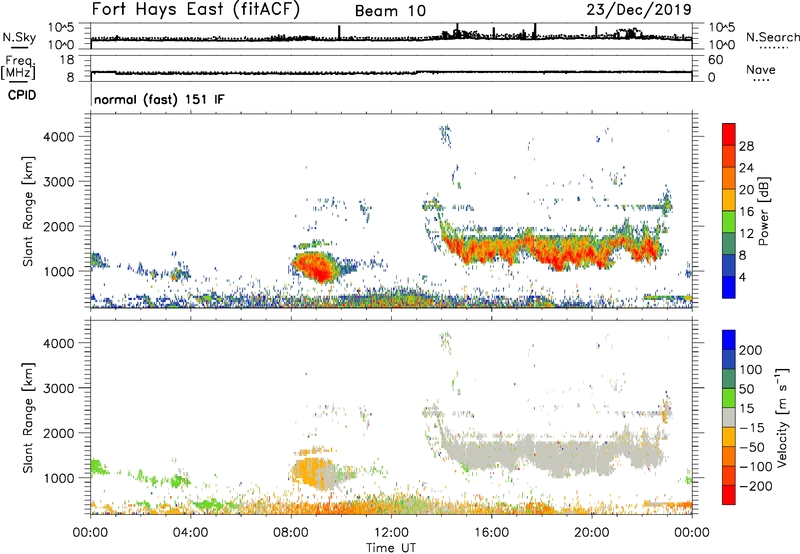Click the 'Nave' legend label
This screenshot has height=554, width=800.
coord(761,70)
